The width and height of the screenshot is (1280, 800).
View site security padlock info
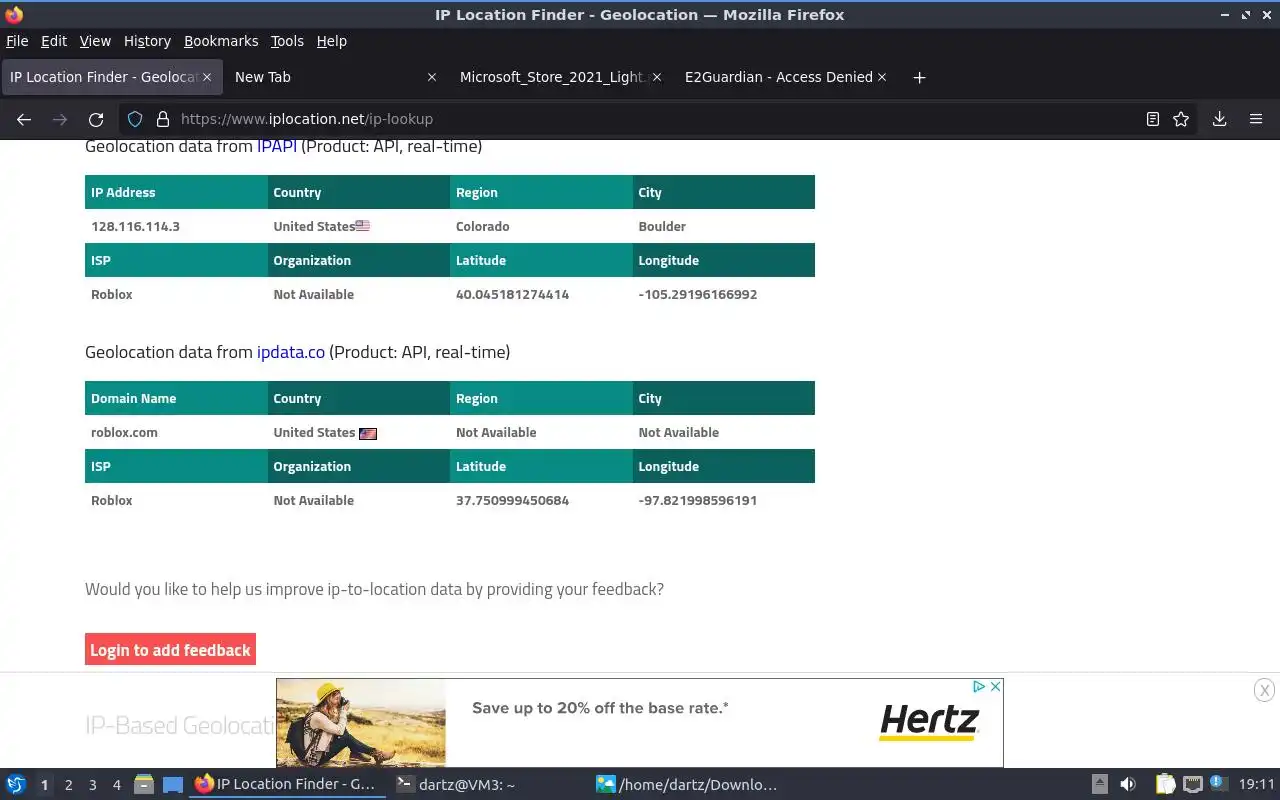163,119
